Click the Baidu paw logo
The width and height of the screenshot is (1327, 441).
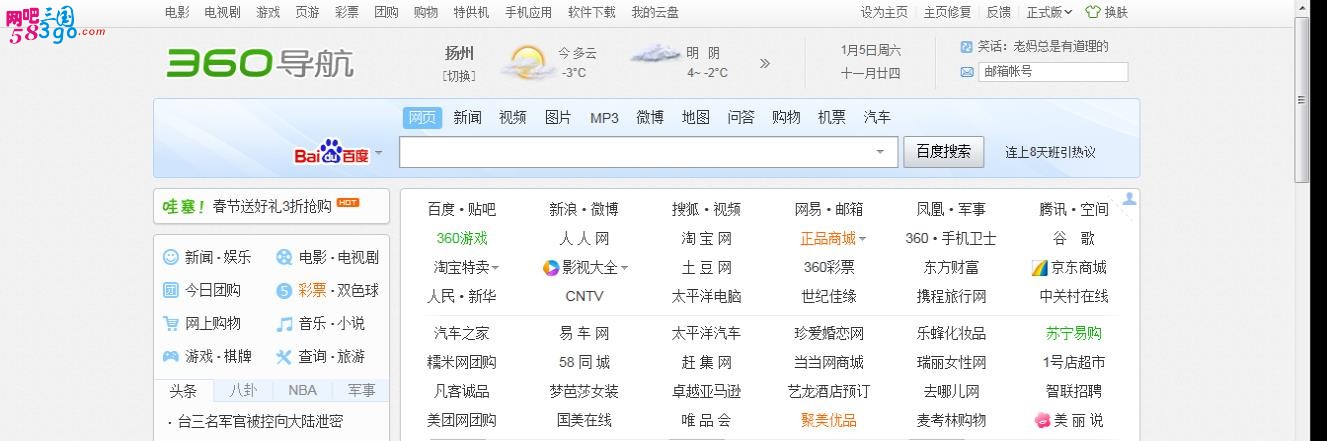pyautogui.click(x=332, y=152)
